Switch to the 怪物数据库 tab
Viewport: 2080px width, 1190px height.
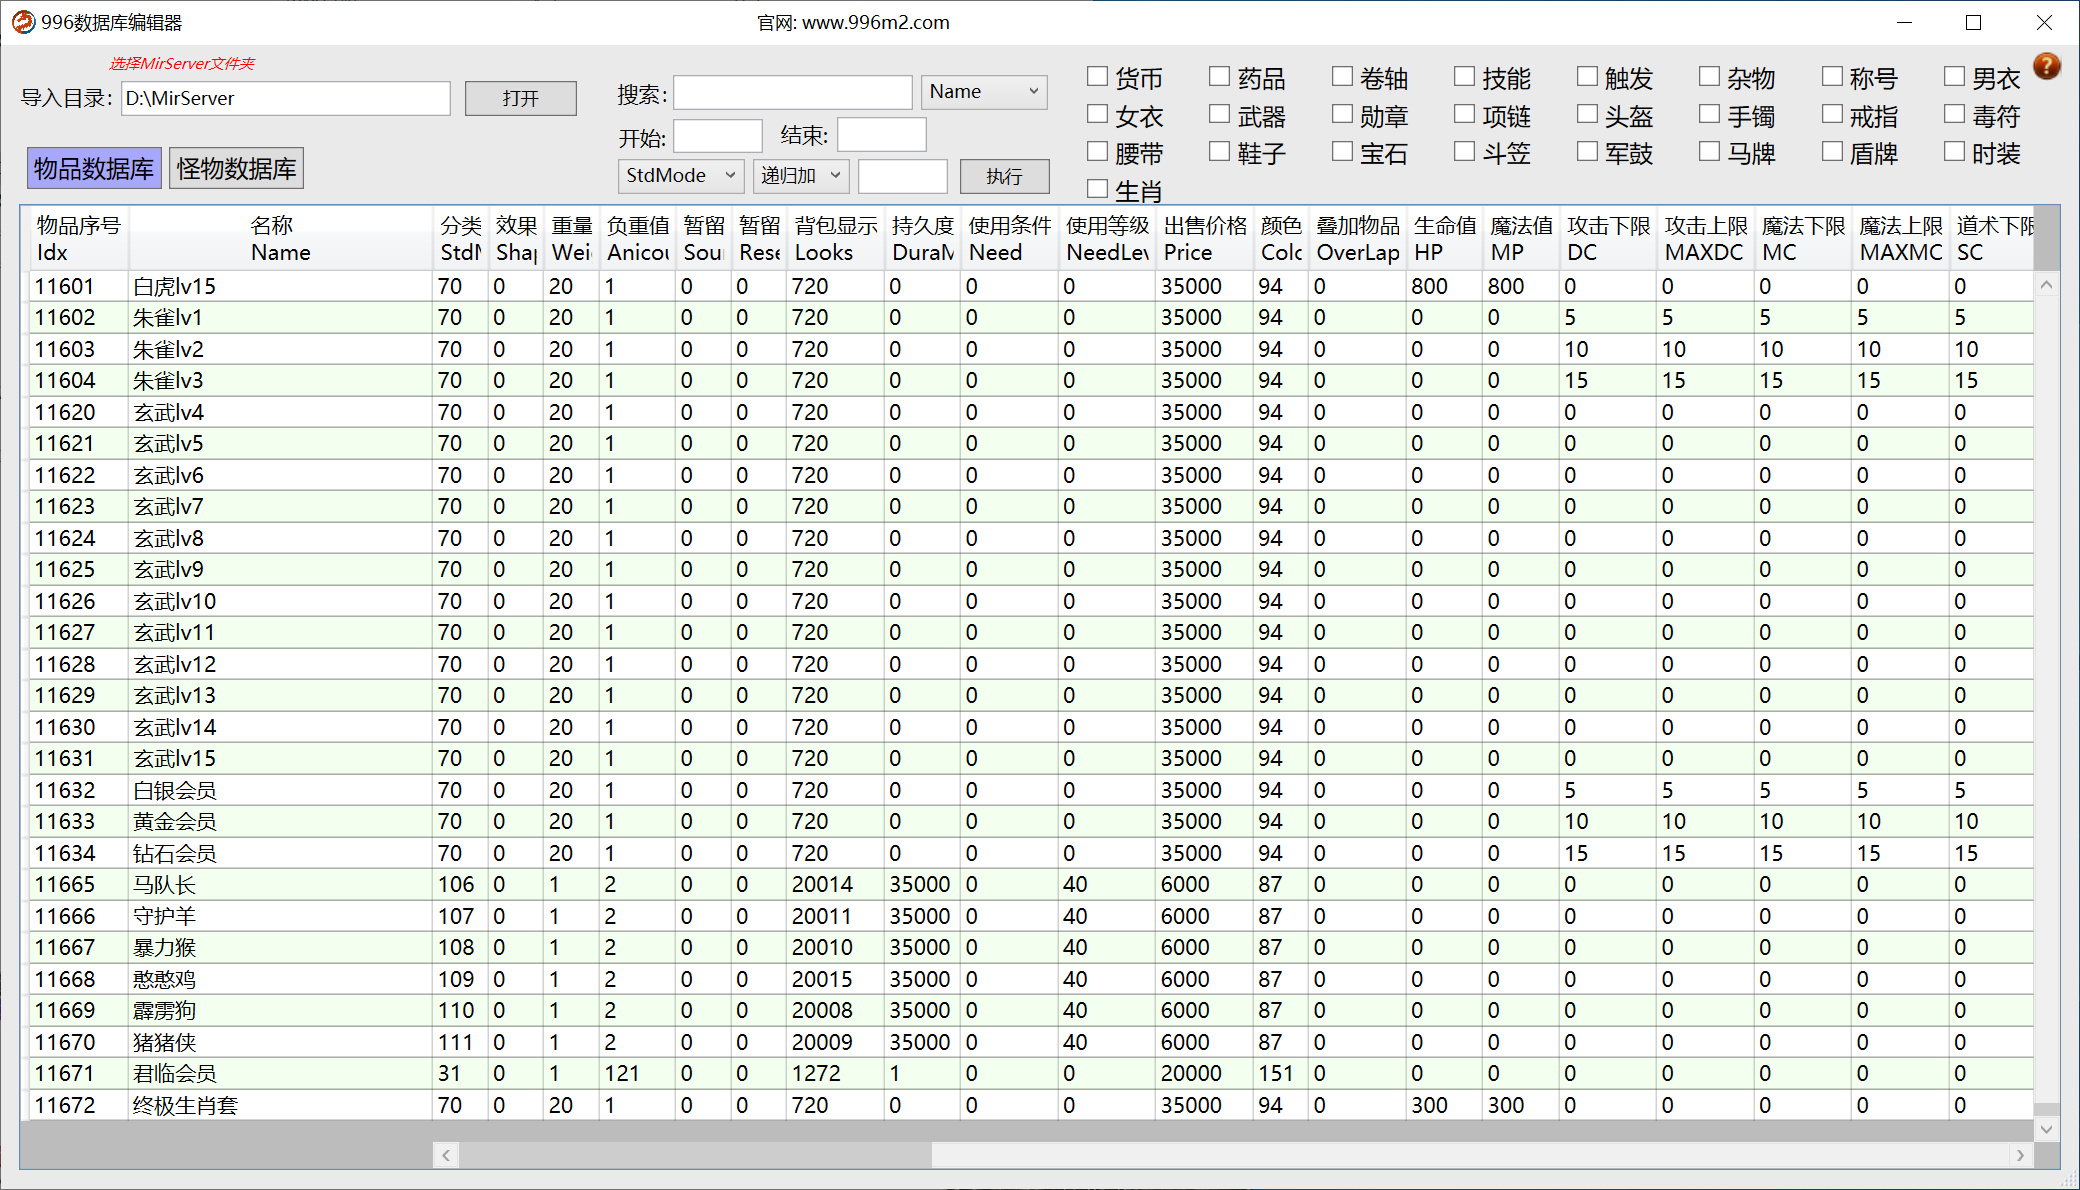tap(236, 169)
